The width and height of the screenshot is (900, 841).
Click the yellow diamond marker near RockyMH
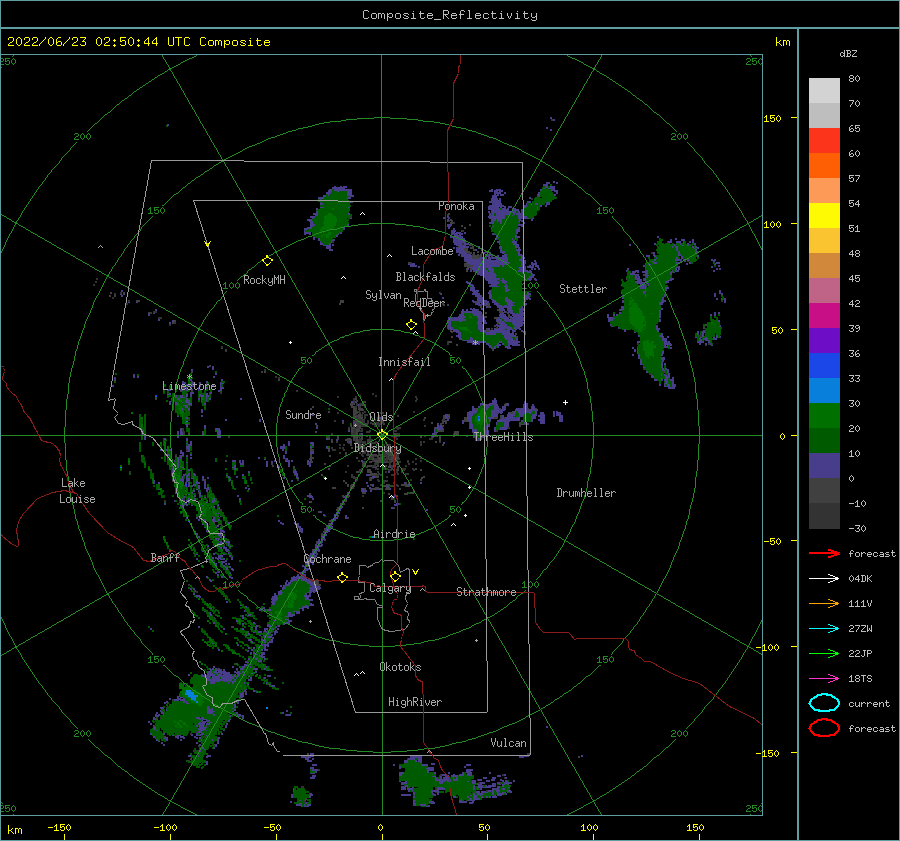point(267,260)
